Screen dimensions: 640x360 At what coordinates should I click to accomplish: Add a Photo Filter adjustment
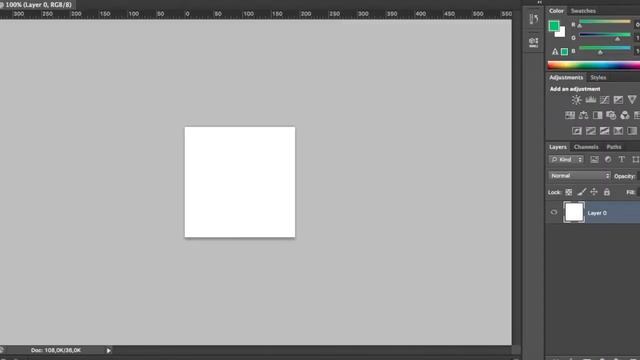(x=611, y=116)
